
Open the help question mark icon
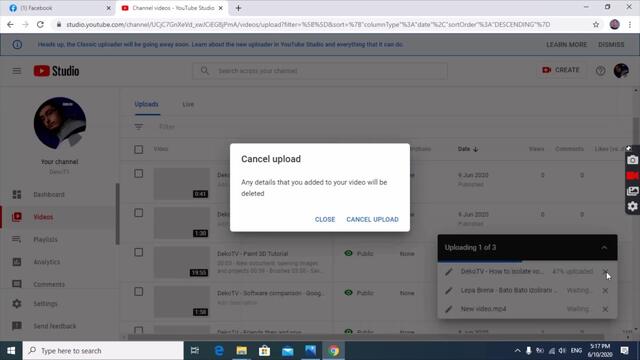pos(600,71)
